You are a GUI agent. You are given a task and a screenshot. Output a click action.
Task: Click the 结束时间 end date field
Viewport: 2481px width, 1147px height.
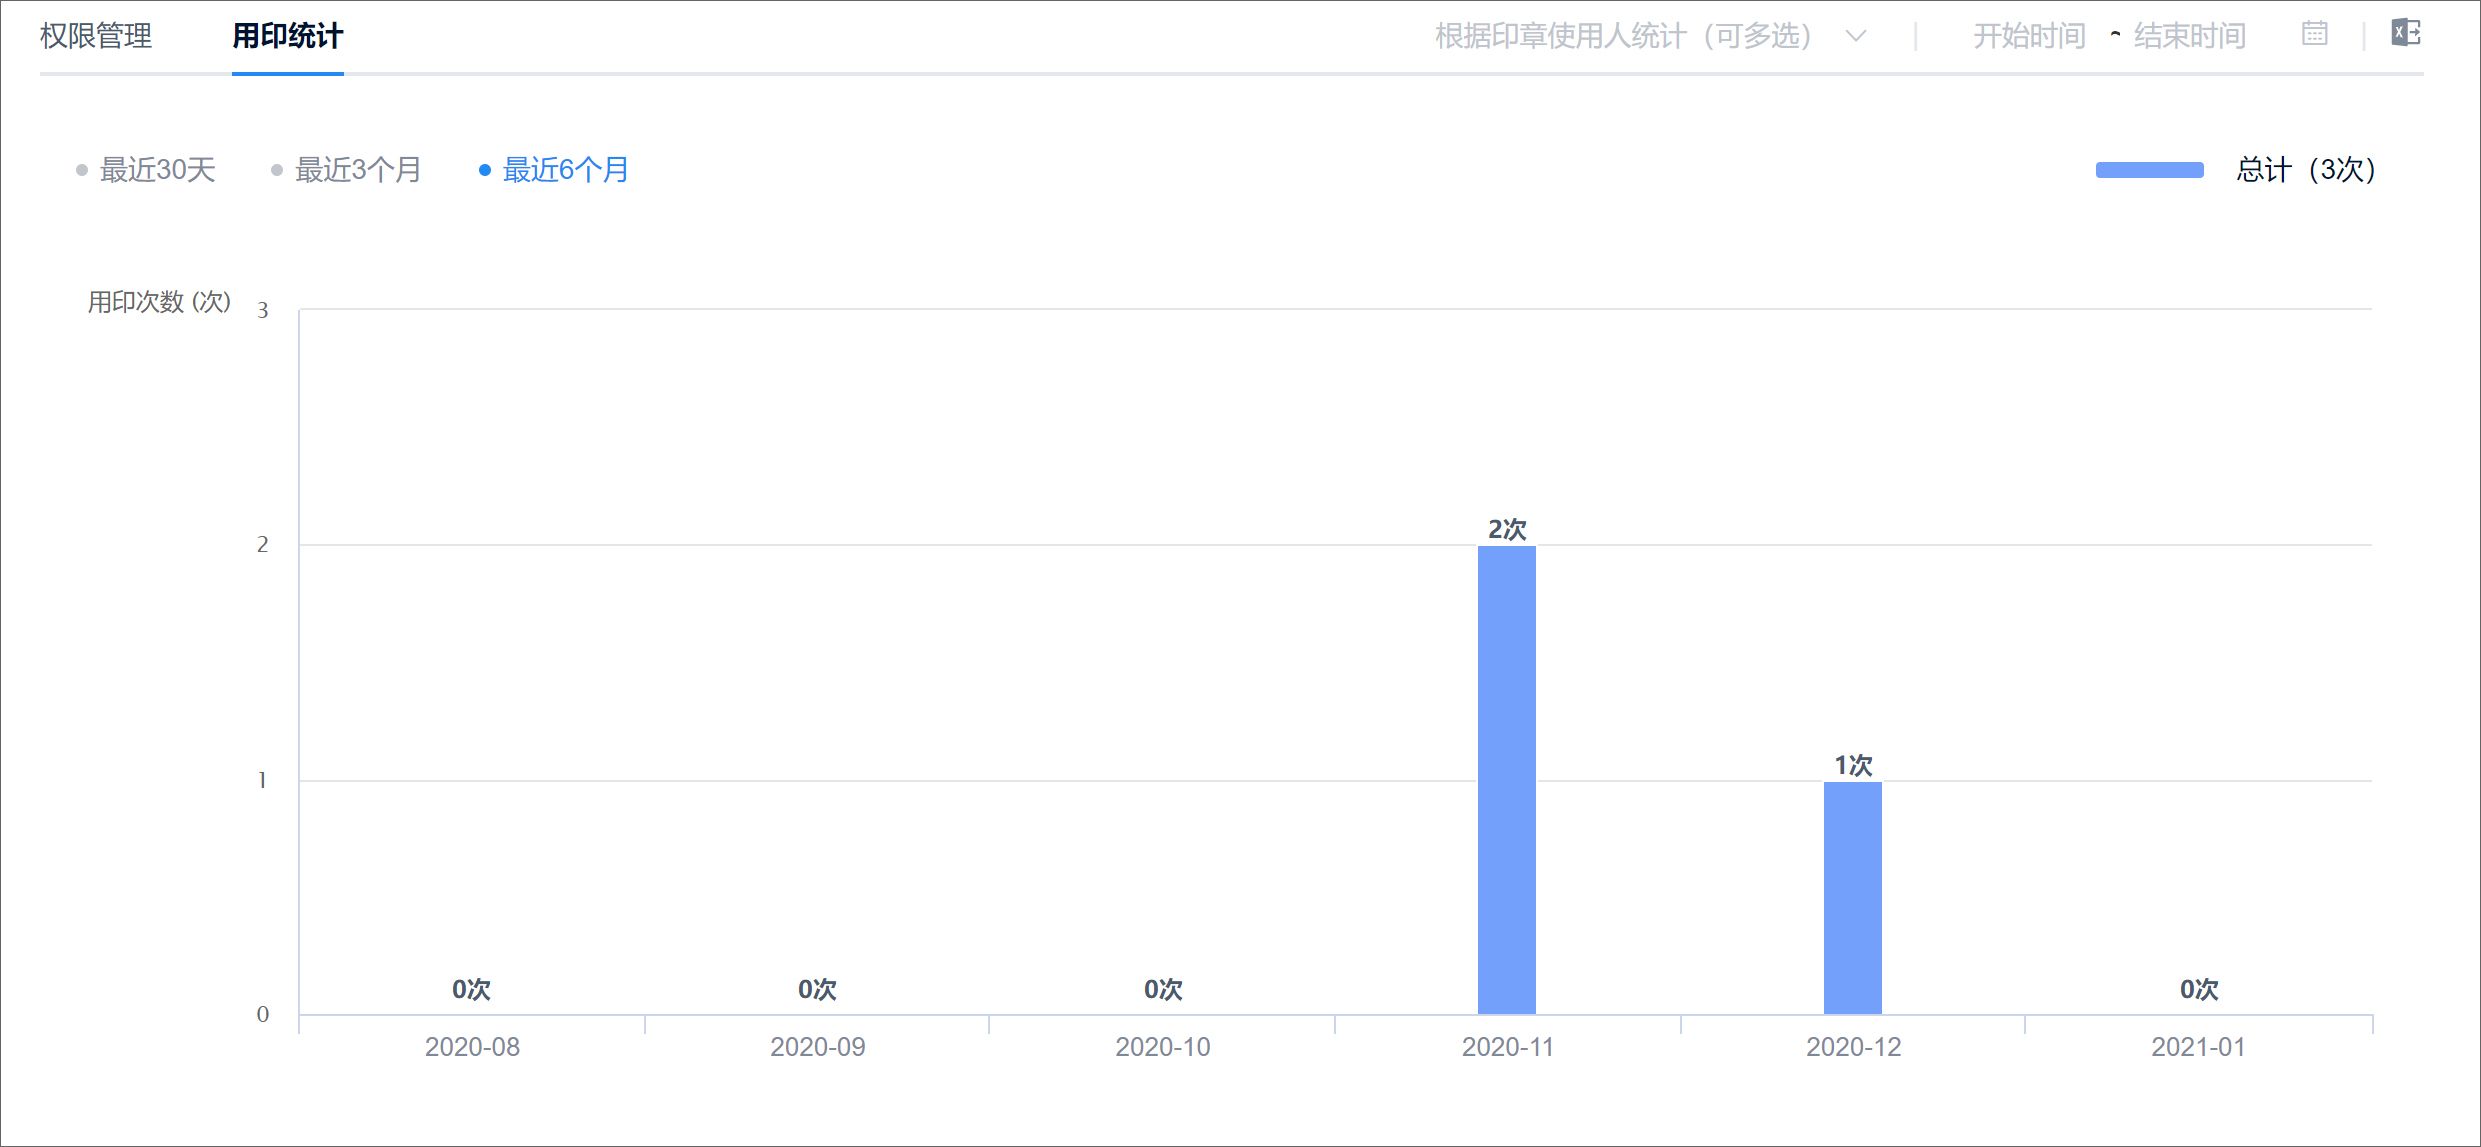[2189, 36]
